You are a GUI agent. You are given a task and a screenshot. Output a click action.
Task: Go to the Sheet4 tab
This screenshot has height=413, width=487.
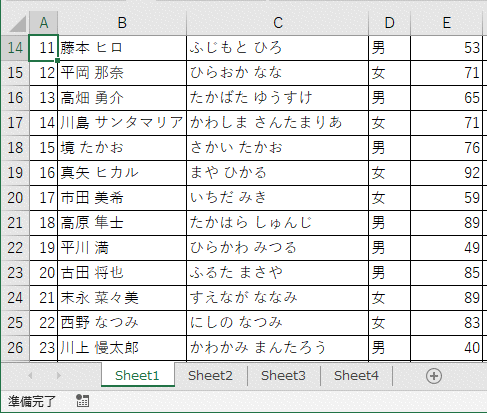[x=356, y=376]
